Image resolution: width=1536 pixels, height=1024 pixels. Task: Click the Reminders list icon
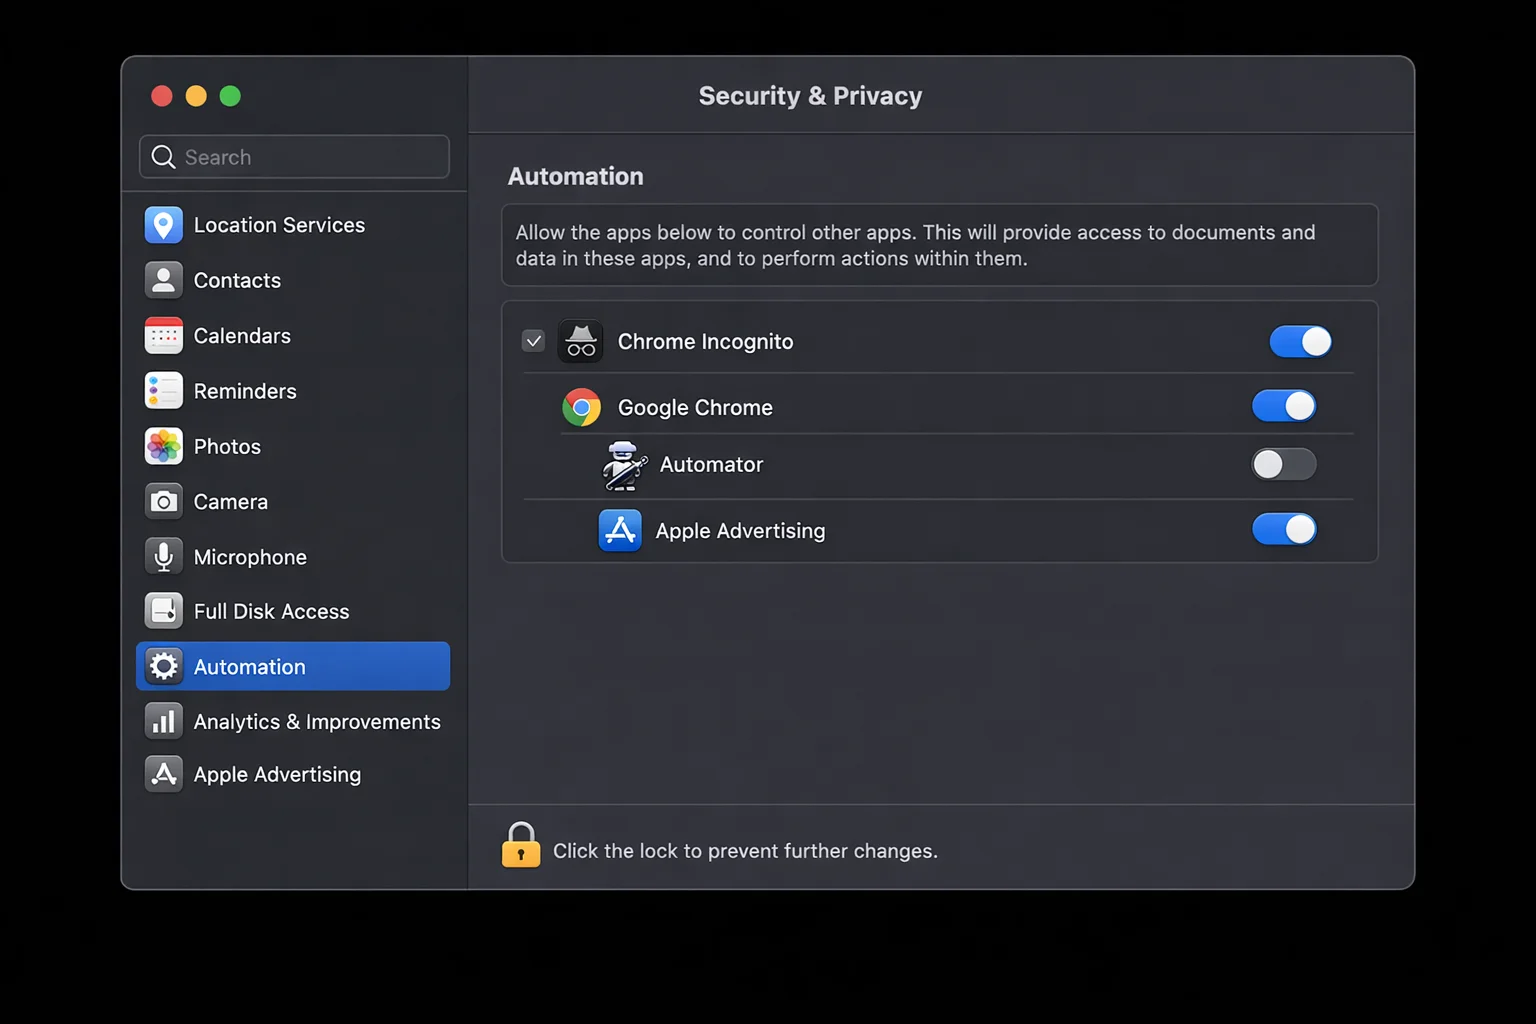(x=163, y=391)
